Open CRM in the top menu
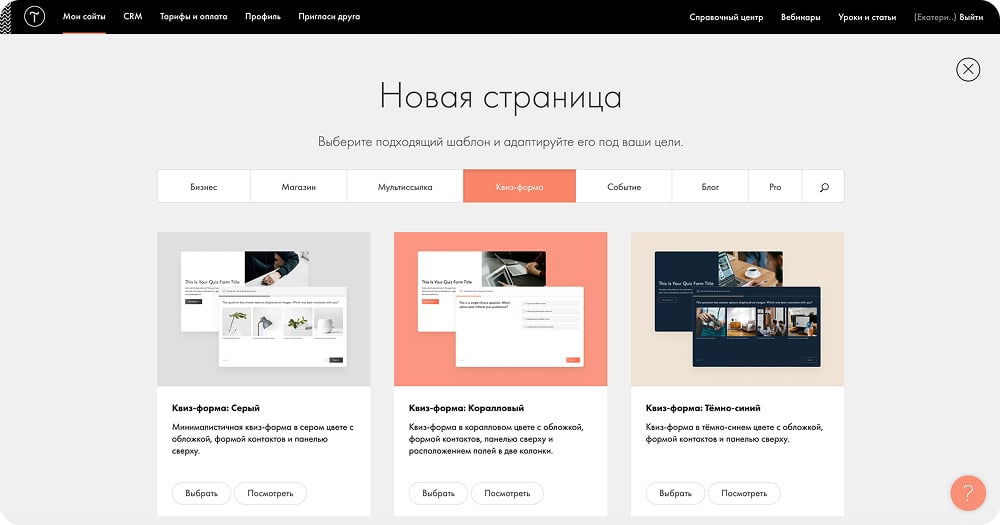The height and width of the screenshot is (525, 1000). 133,17
